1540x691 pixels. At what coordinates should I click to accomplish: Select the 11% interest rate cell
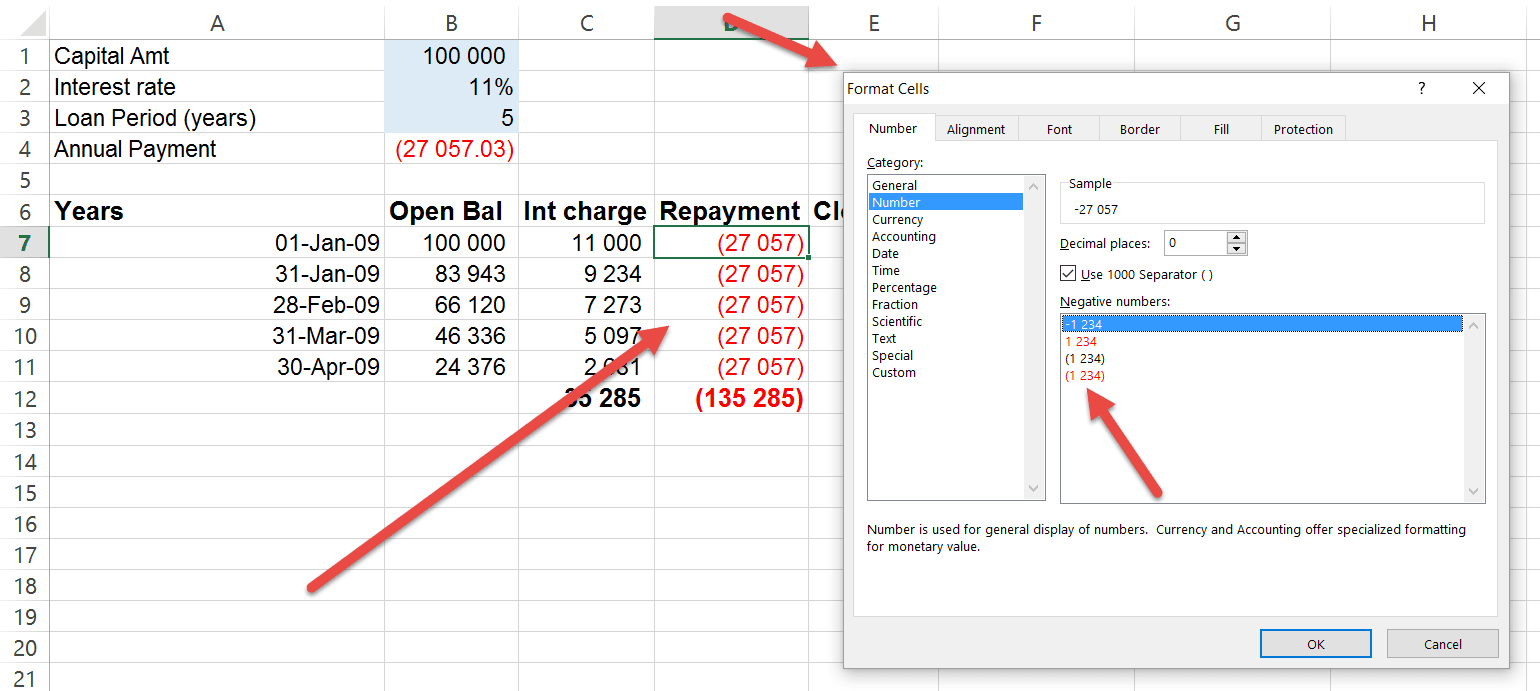451,87
